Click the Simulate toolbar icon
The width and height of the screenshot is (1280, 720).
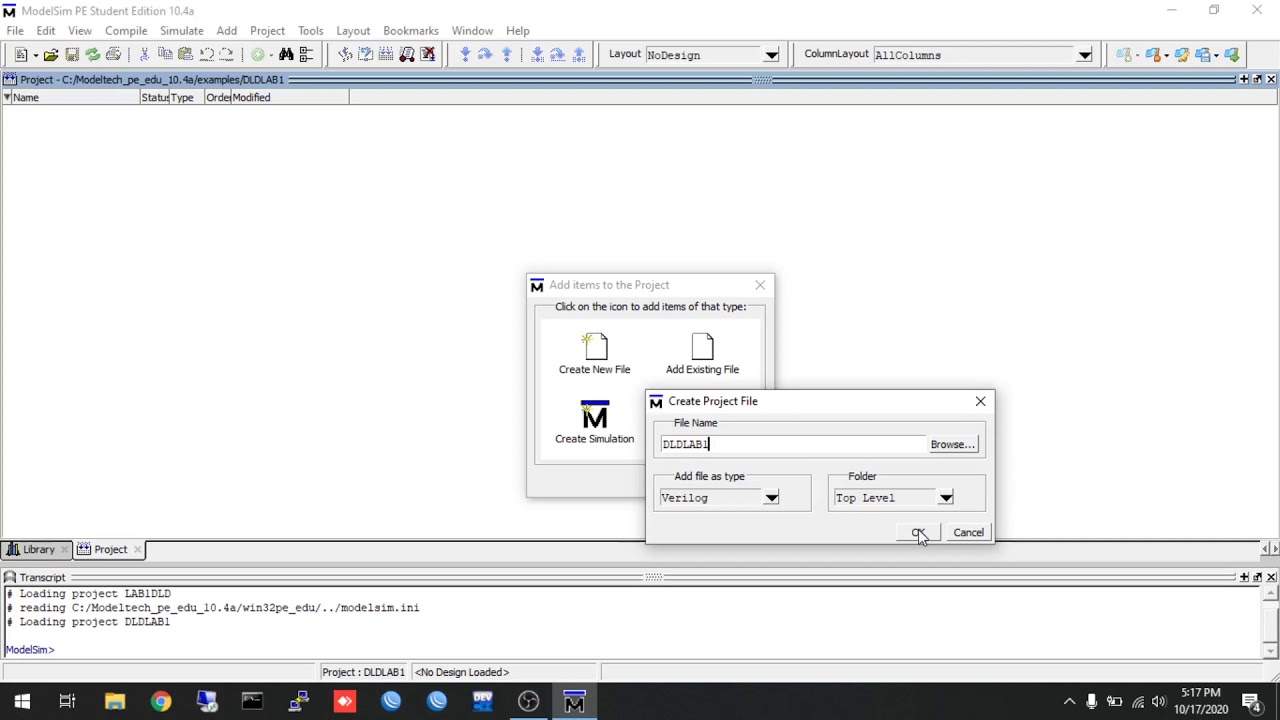[407, 55]
